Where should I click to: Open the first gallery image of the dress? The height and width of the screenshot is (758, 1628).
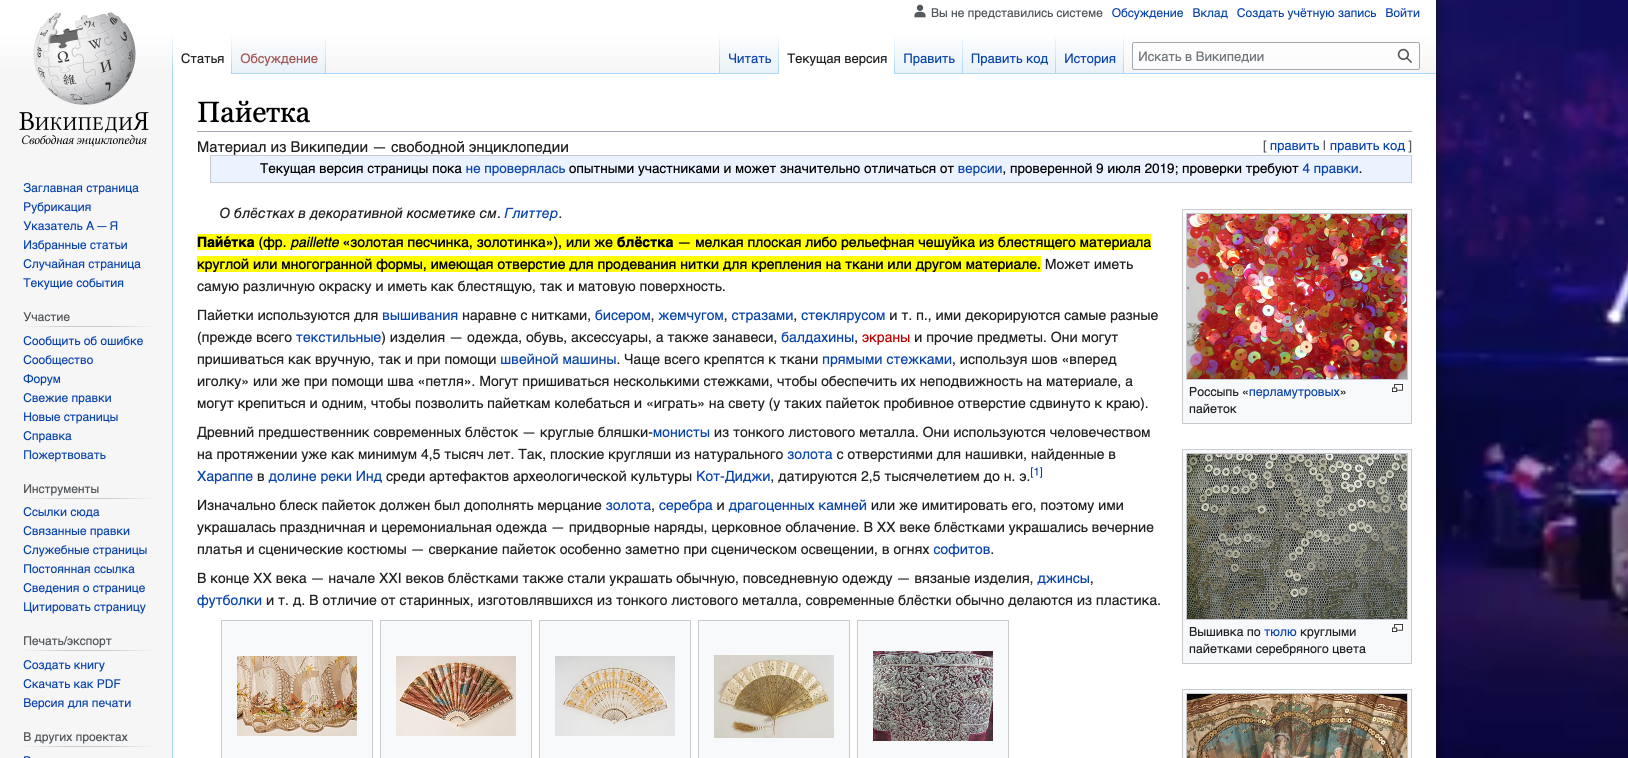[x=297, y=696]
